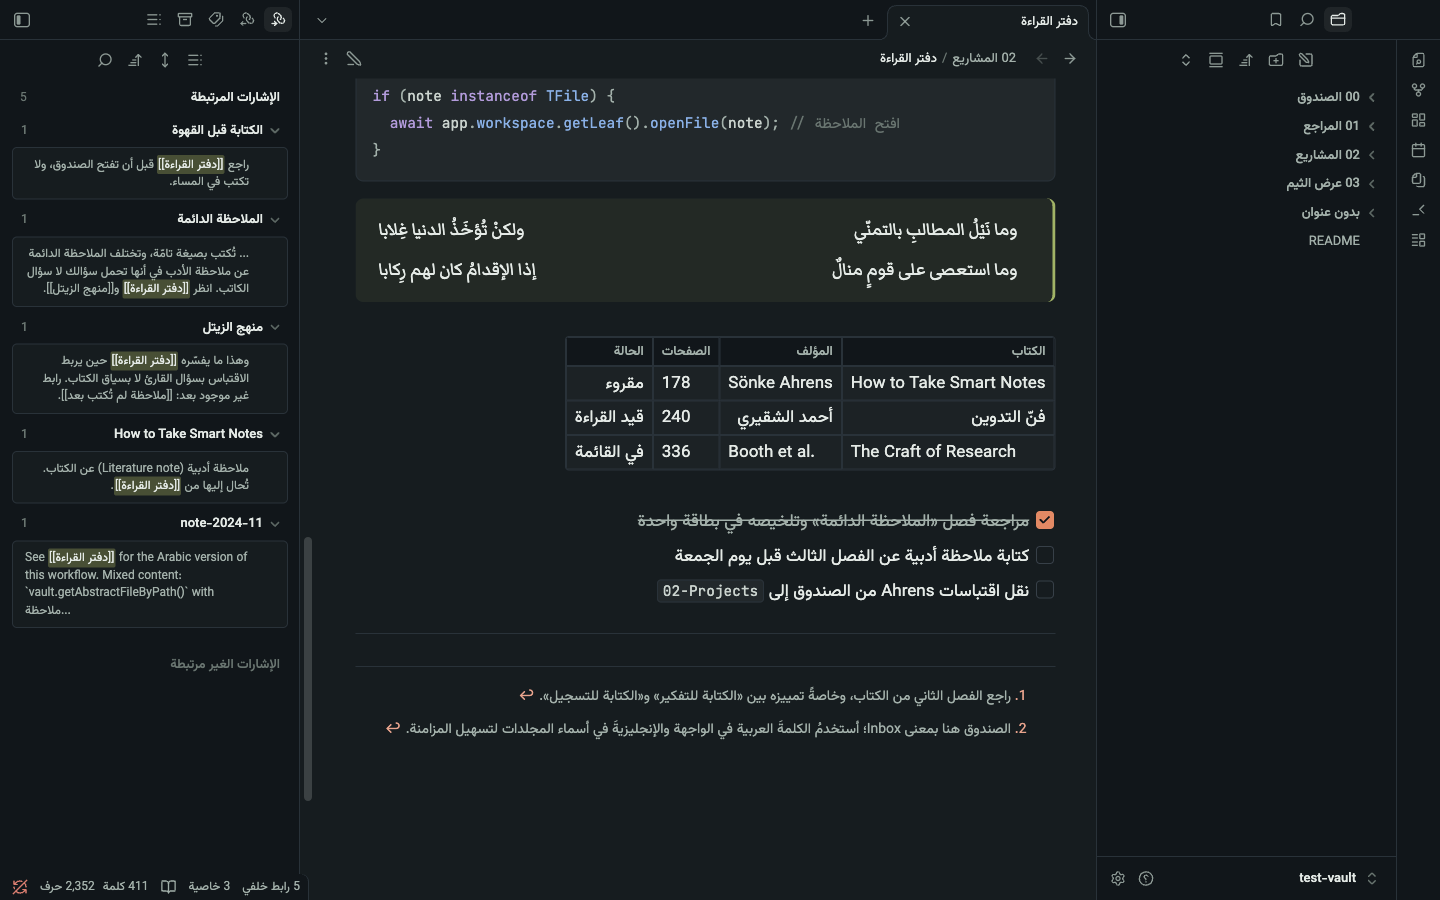Collapse the الملاحظة الدائمة backlink group
Viewport: 1440px width, 900px height.
pos(275,219)
